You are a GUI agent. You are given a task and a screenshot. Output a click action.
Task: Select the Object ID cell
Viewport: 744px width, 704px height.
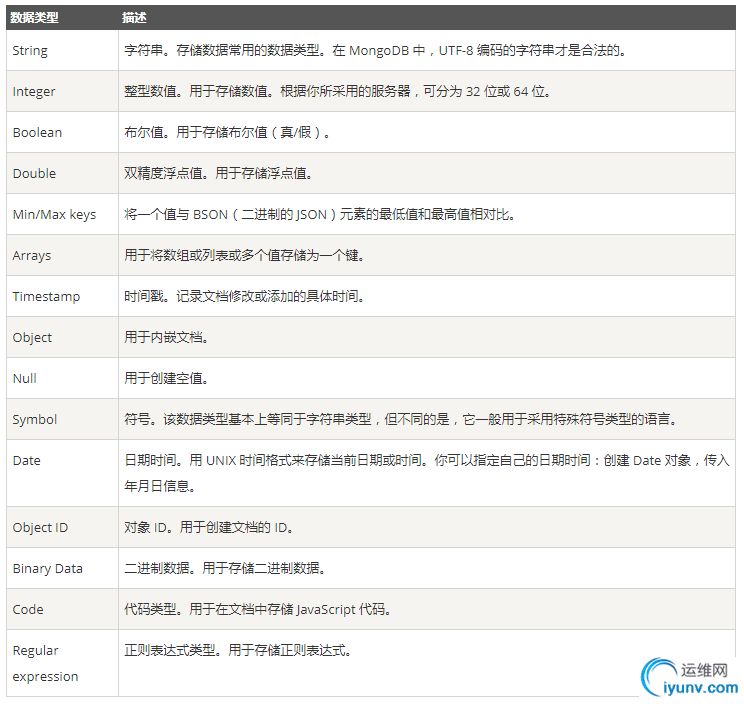[x=62, y=528]
